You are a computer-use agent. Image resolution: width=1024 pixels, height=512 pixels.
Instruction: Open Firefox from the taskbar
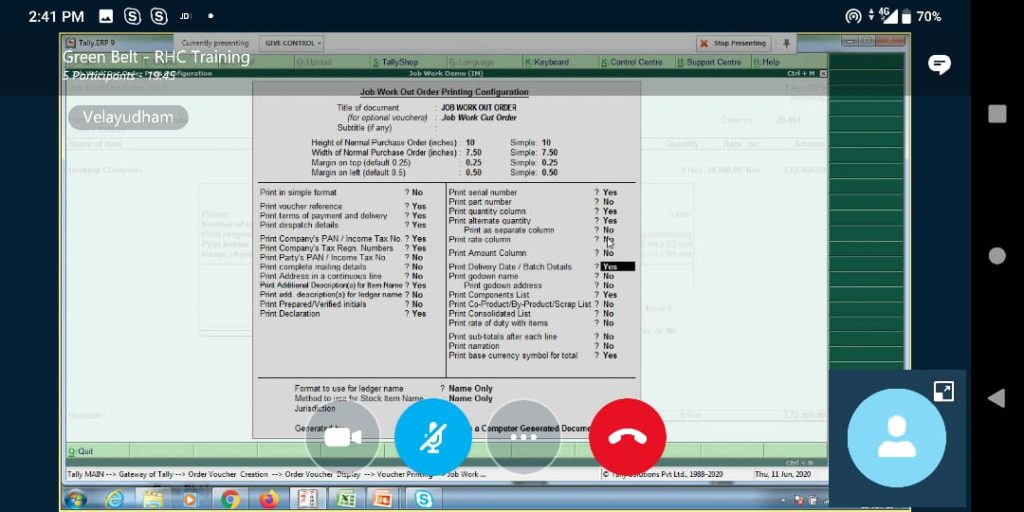(x=268, y=500)
